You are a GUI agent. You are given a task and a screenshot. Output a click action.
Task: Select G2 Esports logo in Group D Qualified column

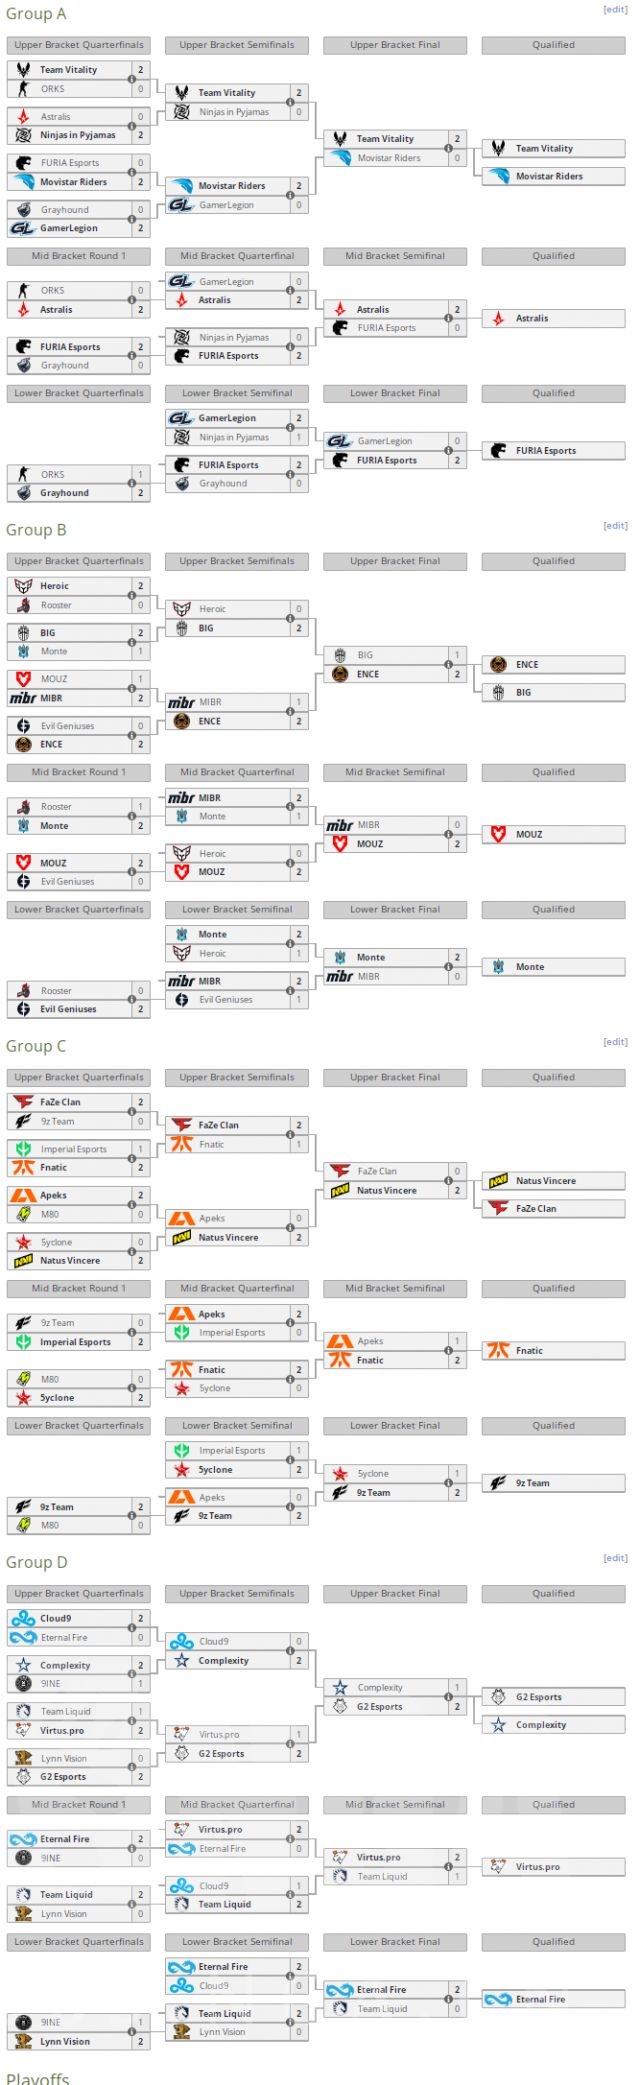click(498, 1697)
